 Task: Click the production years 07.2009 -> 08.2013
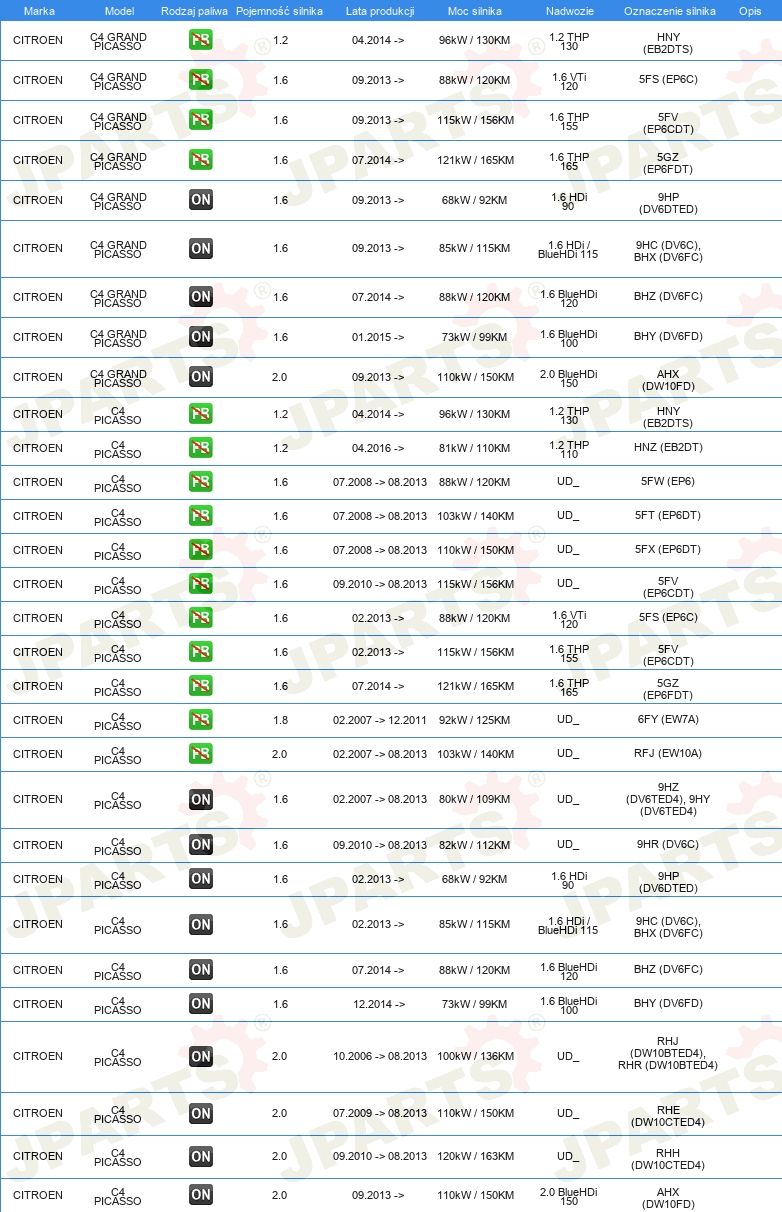pos(380,1113)
